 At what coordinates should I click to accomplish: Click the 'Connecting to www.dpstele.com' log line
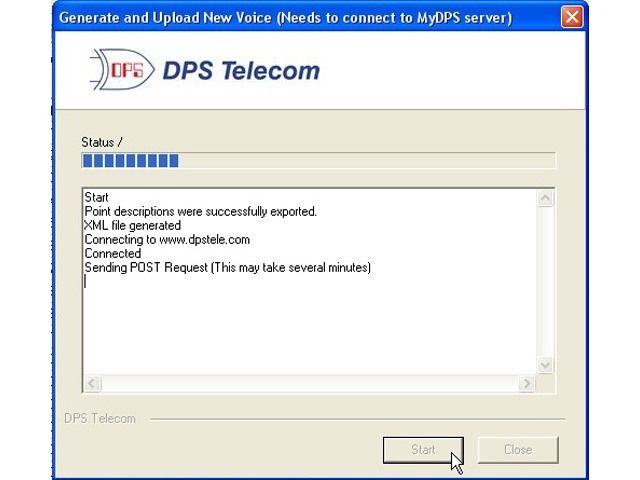pos(167,240)
